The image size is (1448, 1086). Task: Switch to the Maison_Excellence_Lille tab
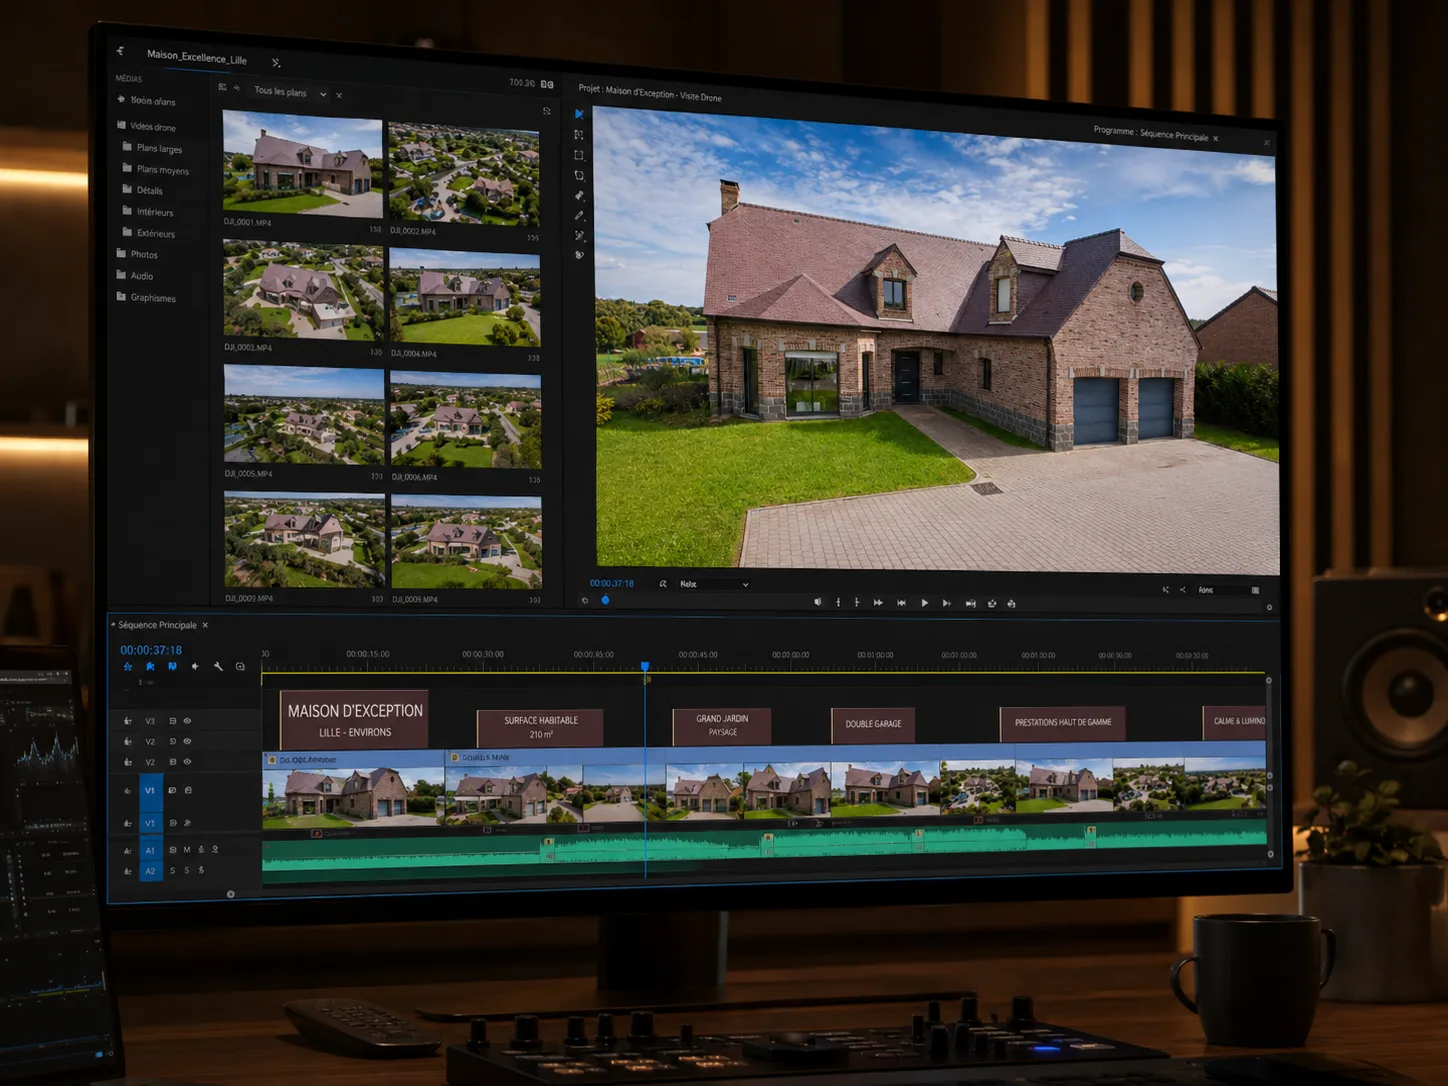tap(197, 58)
